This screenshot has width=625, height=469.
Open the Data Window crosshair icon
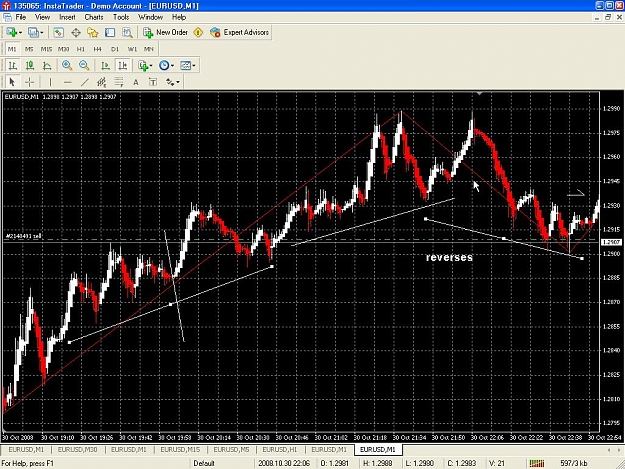click(76, 32)
